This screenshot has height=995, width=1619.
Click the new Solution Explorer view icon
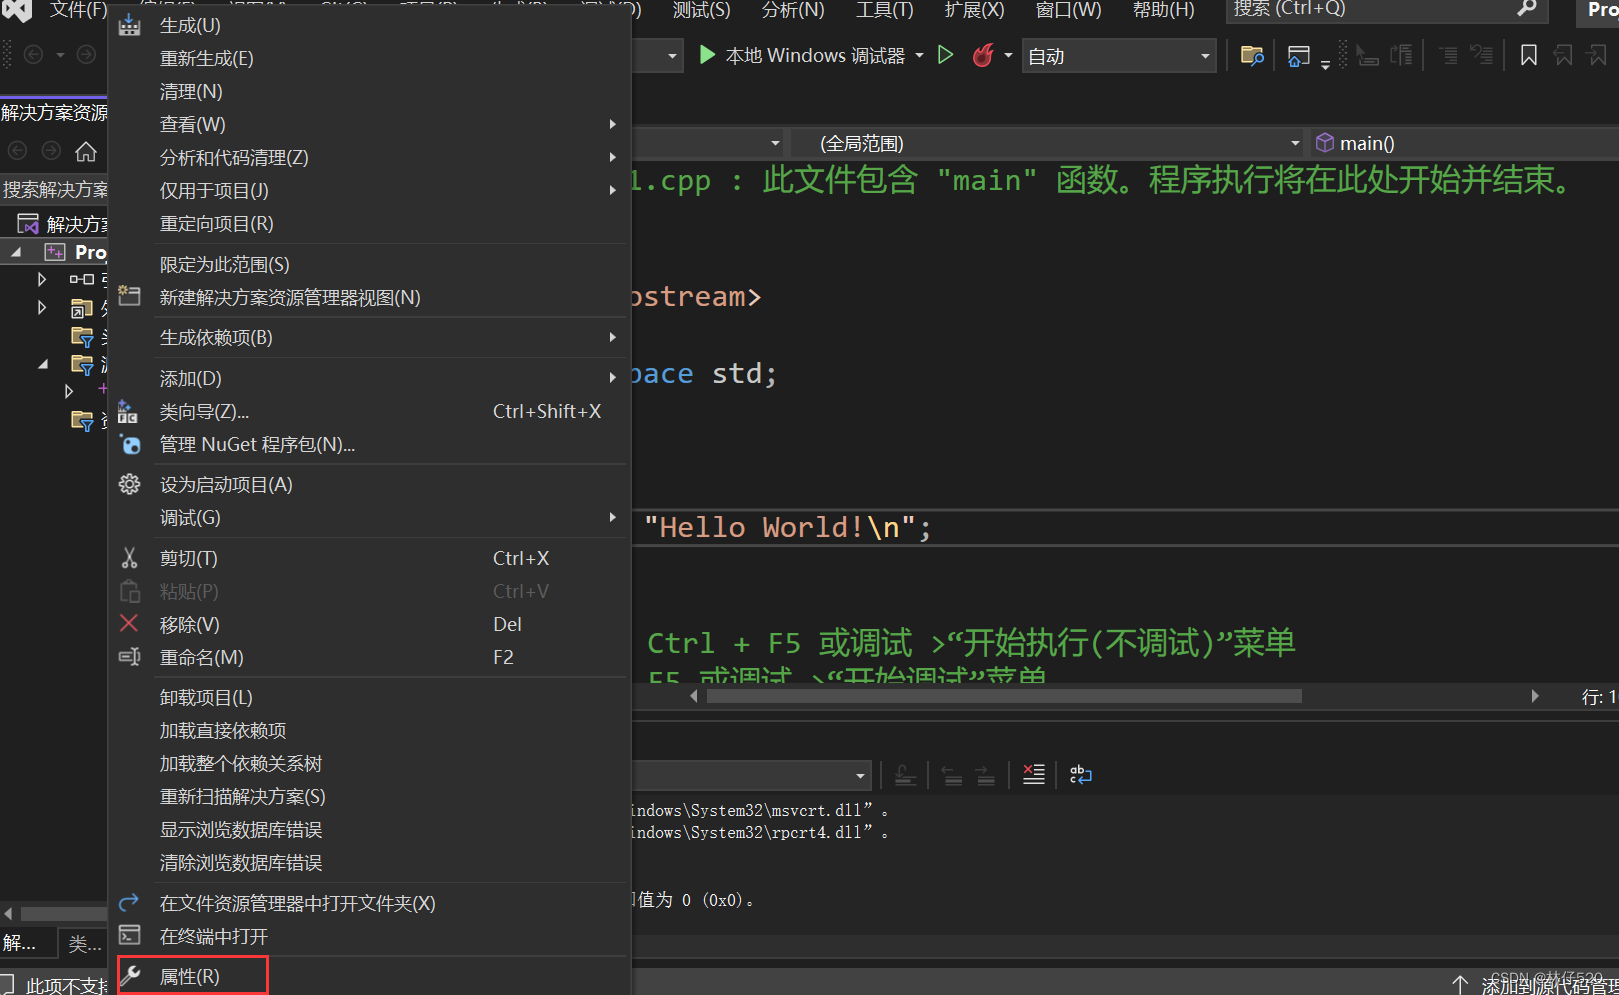(129, 297)
